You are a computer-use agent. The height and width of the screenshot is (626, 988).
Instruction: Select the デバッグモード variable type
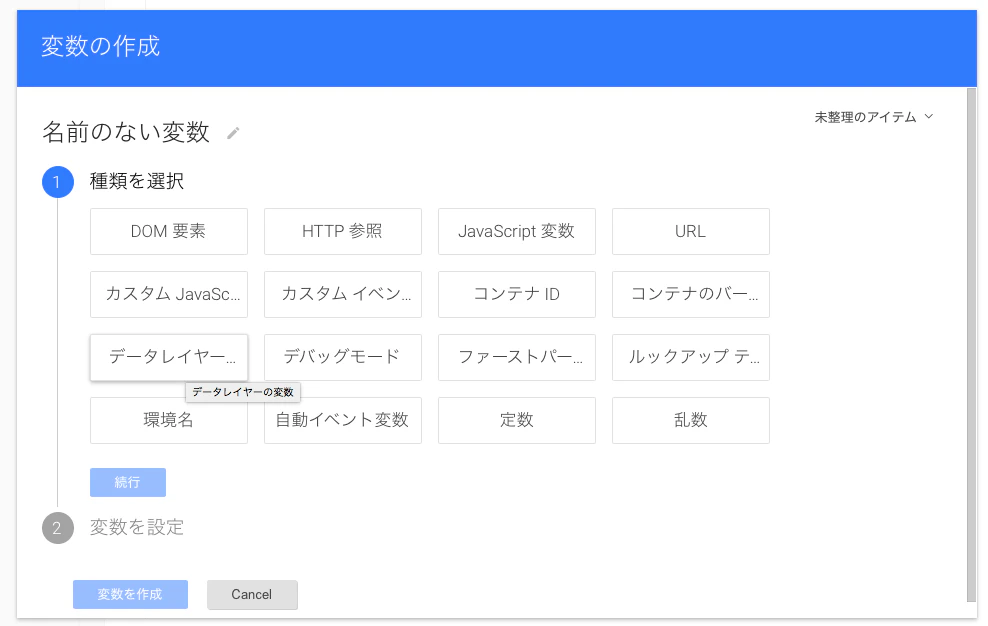343,357
